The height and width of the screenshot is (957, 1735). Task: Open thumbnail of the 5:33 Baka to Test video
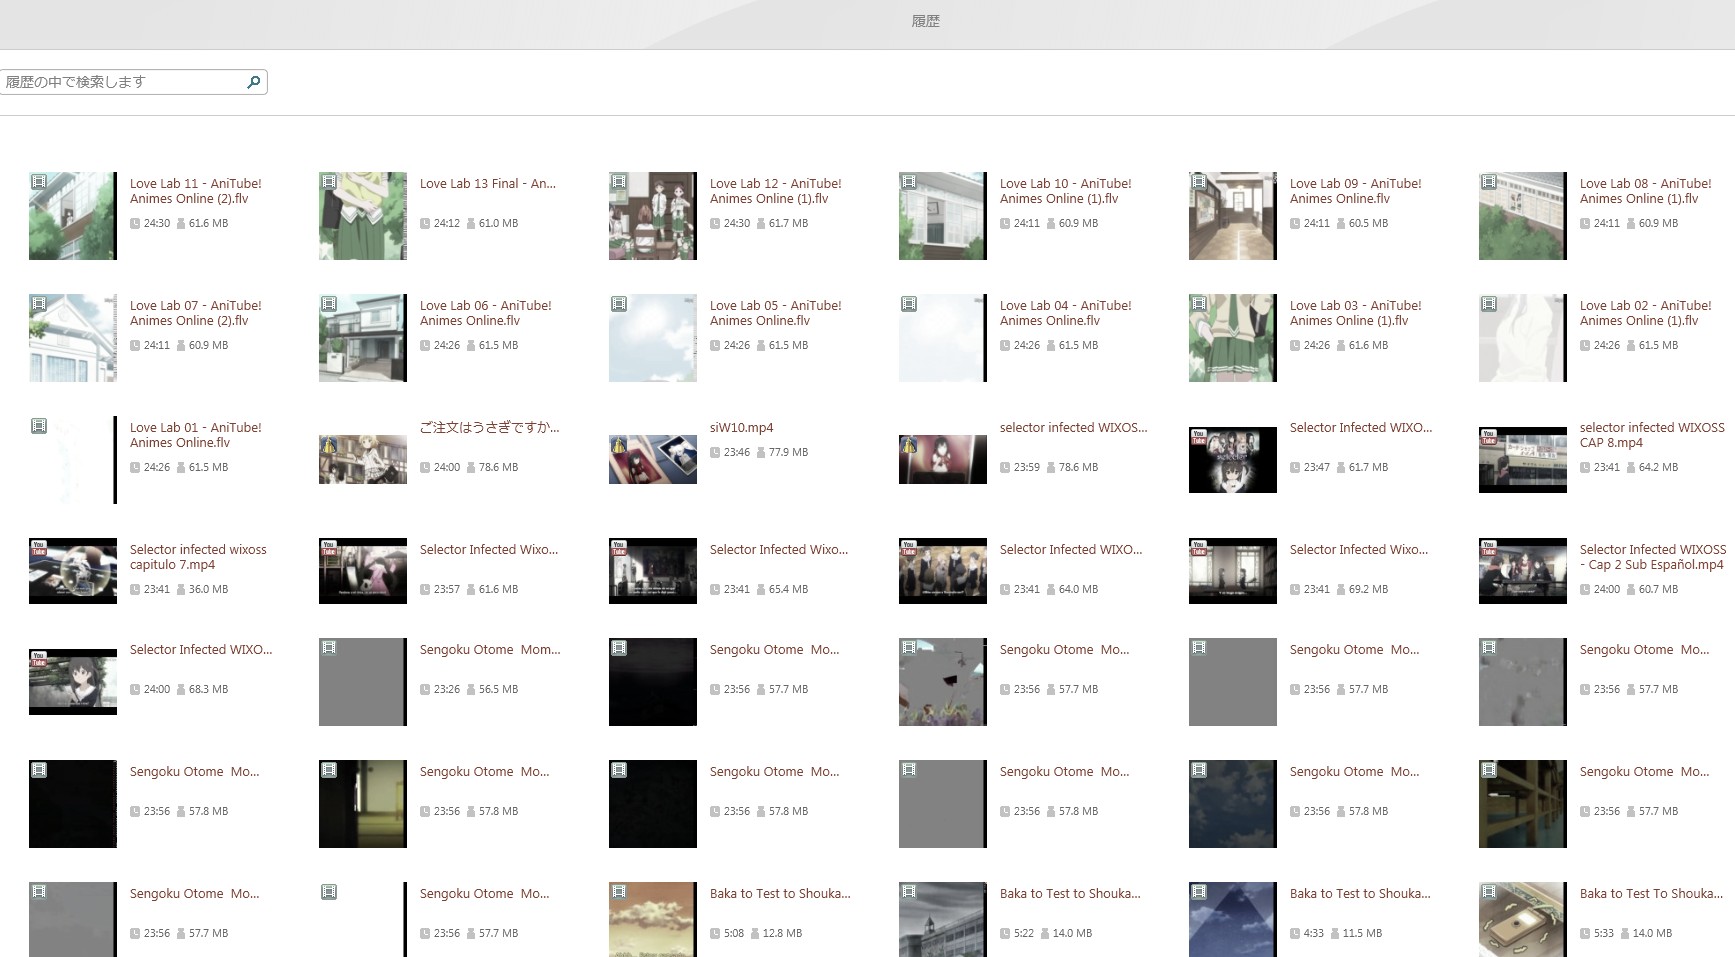tap(1523, 920)
